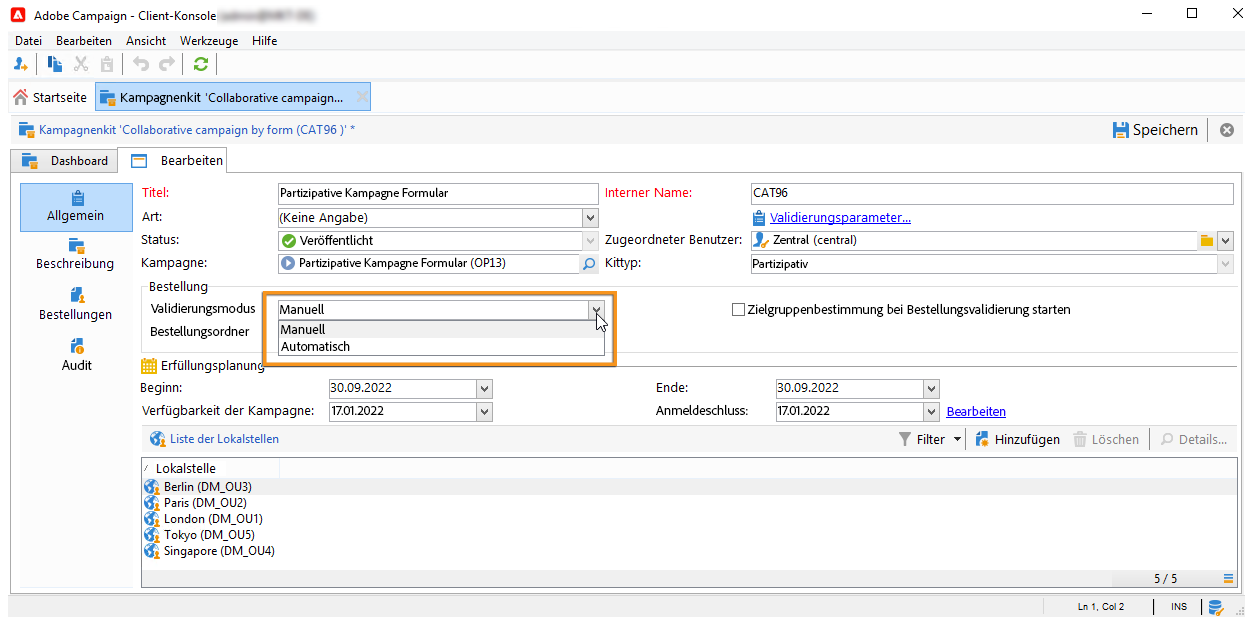The height and width of the screenshot is (624, 1253).
Task: Close the campaign kit editor panel
Action: click(x=1227, y=130)
